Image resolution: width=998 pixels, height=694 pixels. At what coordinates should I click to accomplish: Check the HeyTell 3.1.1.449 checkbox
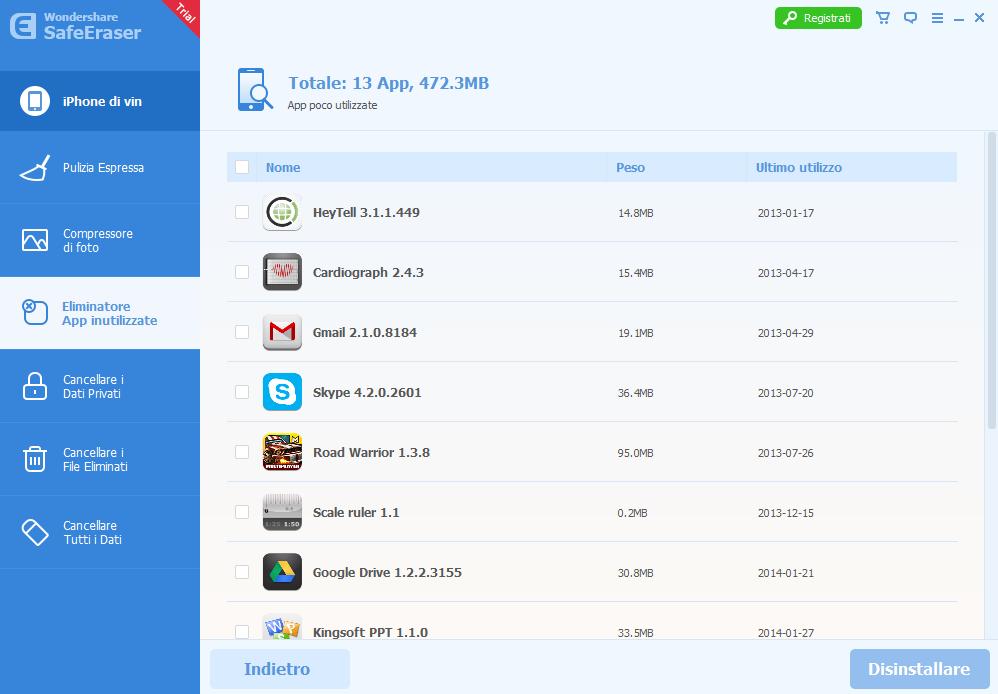coord(242,212)
